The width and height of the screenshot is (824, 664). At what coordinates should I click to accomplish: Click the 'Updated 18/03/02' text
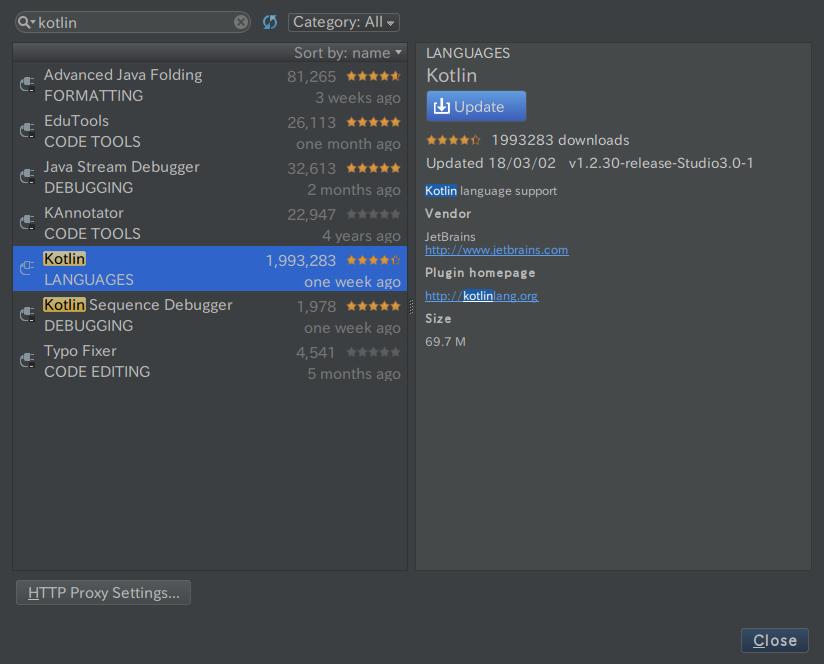click(491, 163)
